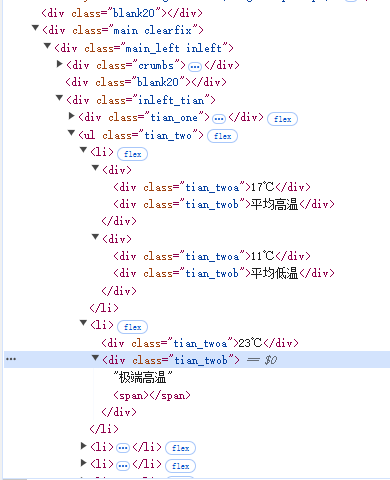Select the tian_twoa div showing 23℃
This screenshot has height=480, width=390.
[x=200, y=343]
